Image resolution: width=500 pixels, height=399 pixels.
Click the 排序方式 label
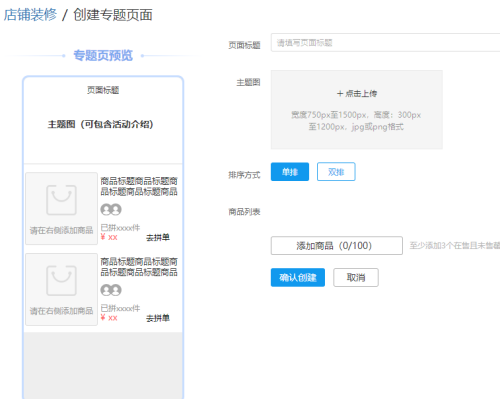(x=244, y=175)
